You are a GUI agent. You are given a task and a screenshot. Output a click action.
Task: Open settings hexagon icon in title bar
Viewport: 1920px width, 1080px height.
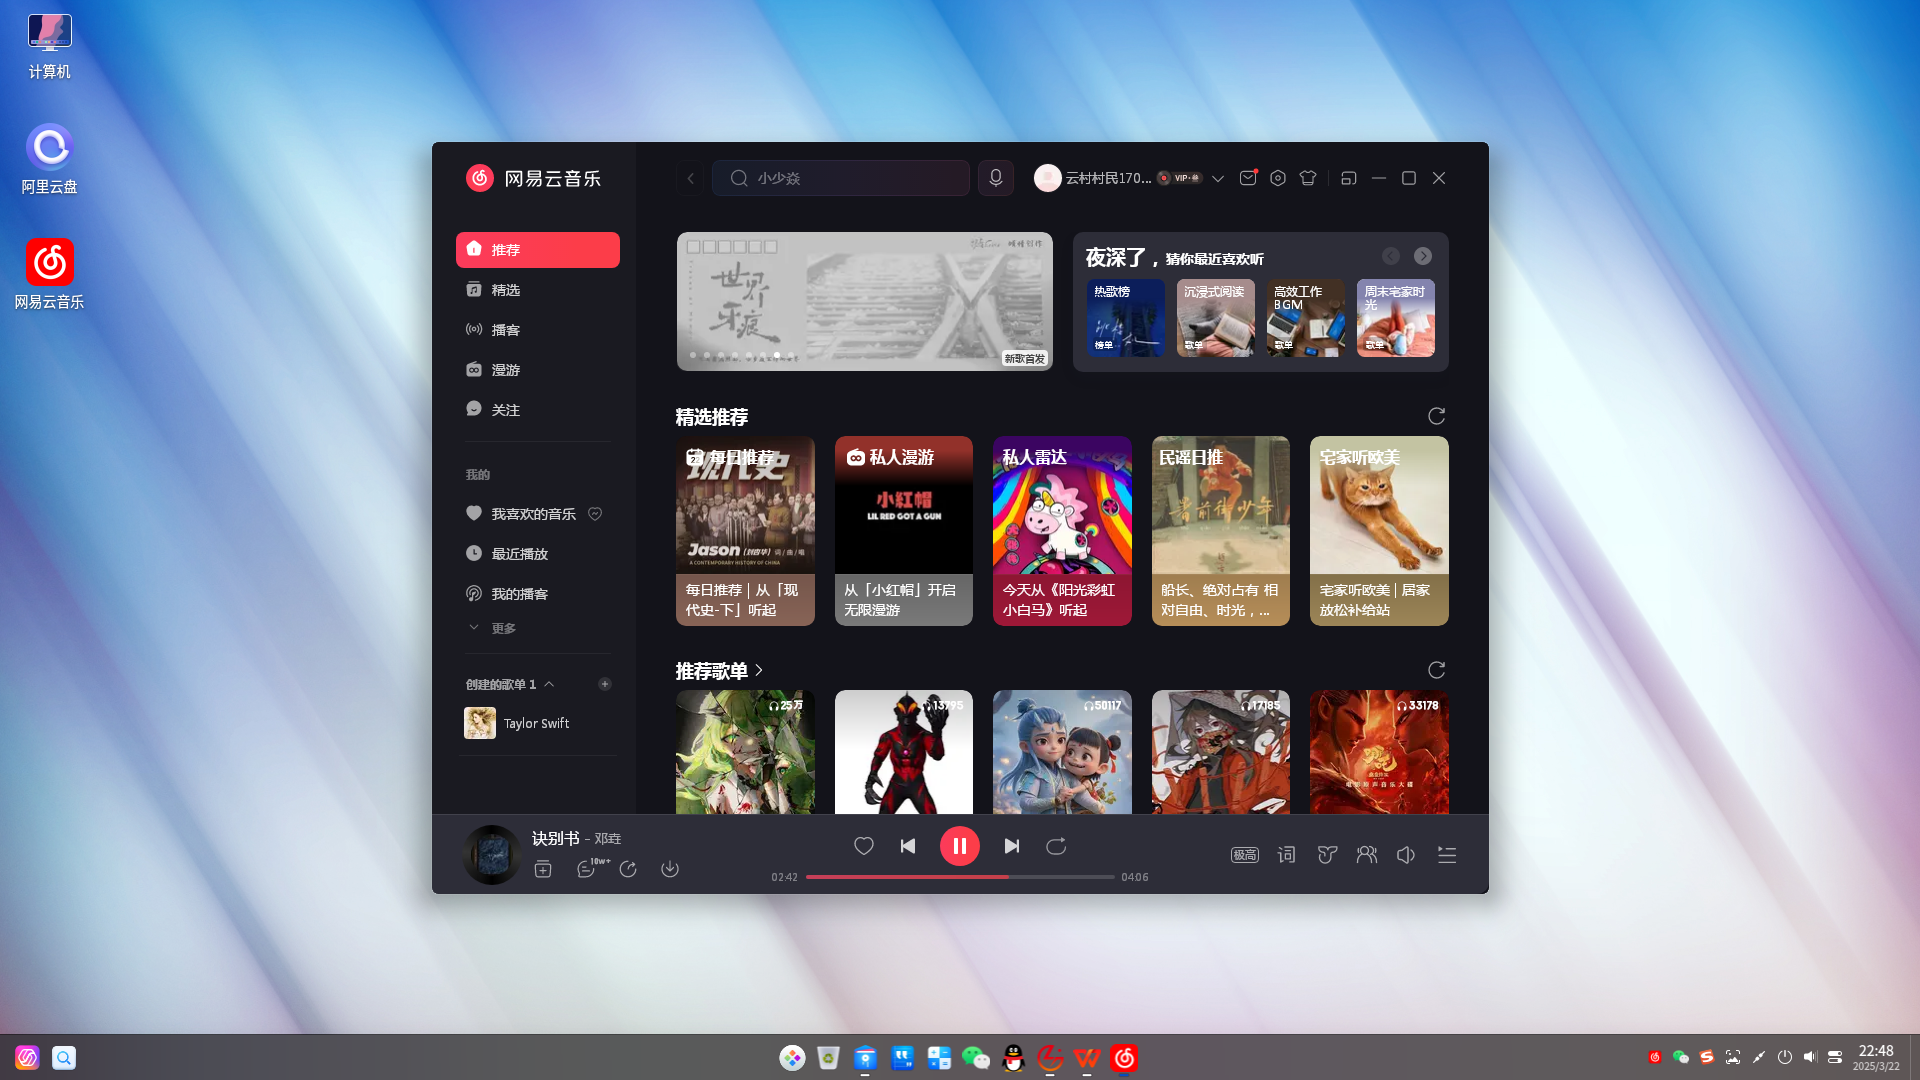pyautogui.click(x=1278, y=178)
